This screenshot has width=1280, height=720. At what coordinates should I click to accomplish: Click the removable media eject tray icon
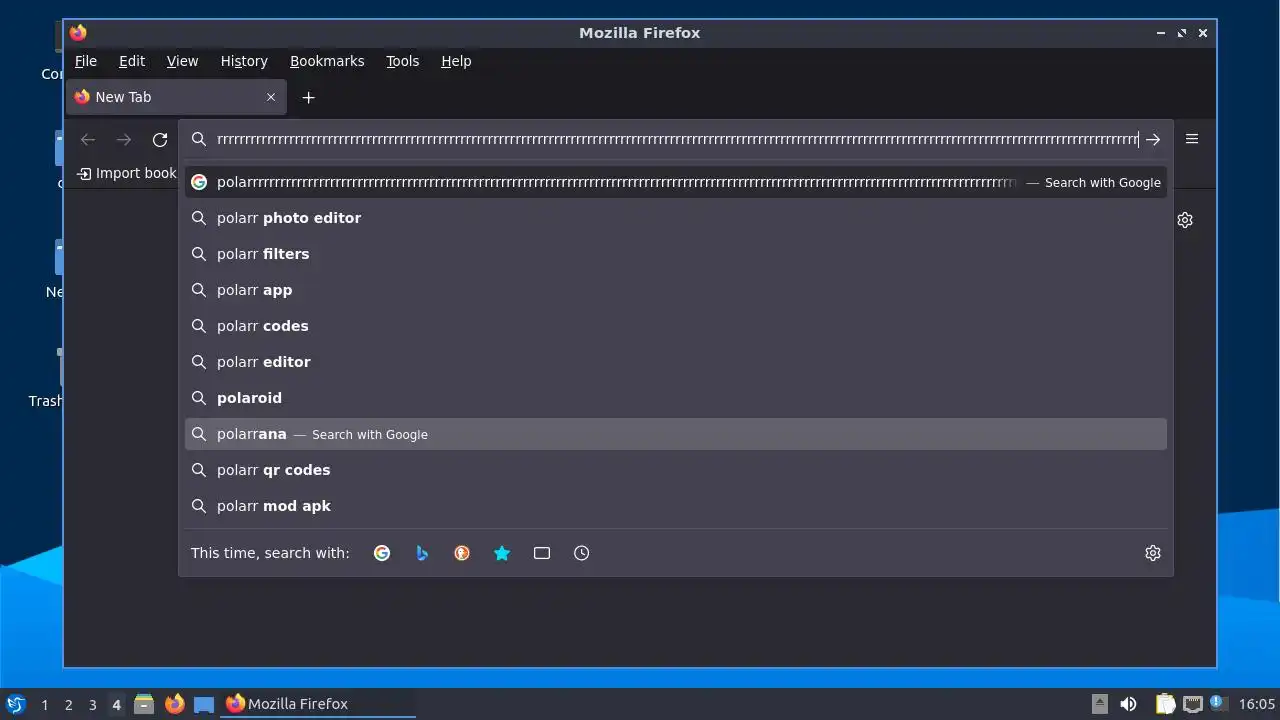[x=1100, y=704]
